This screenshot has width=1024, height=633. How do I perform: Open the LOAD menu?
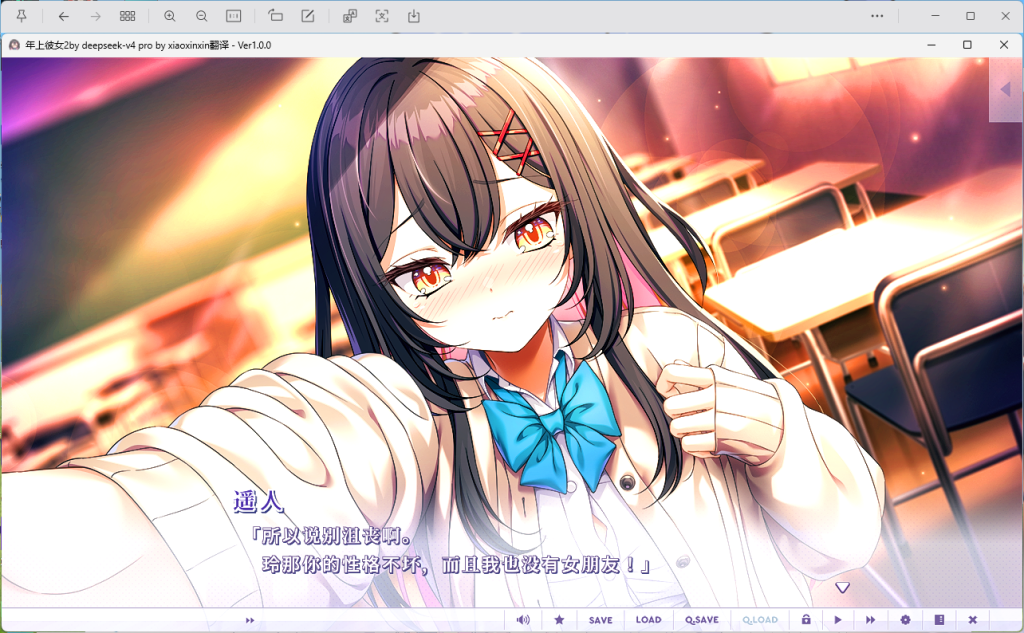click(x=648, y=620)
